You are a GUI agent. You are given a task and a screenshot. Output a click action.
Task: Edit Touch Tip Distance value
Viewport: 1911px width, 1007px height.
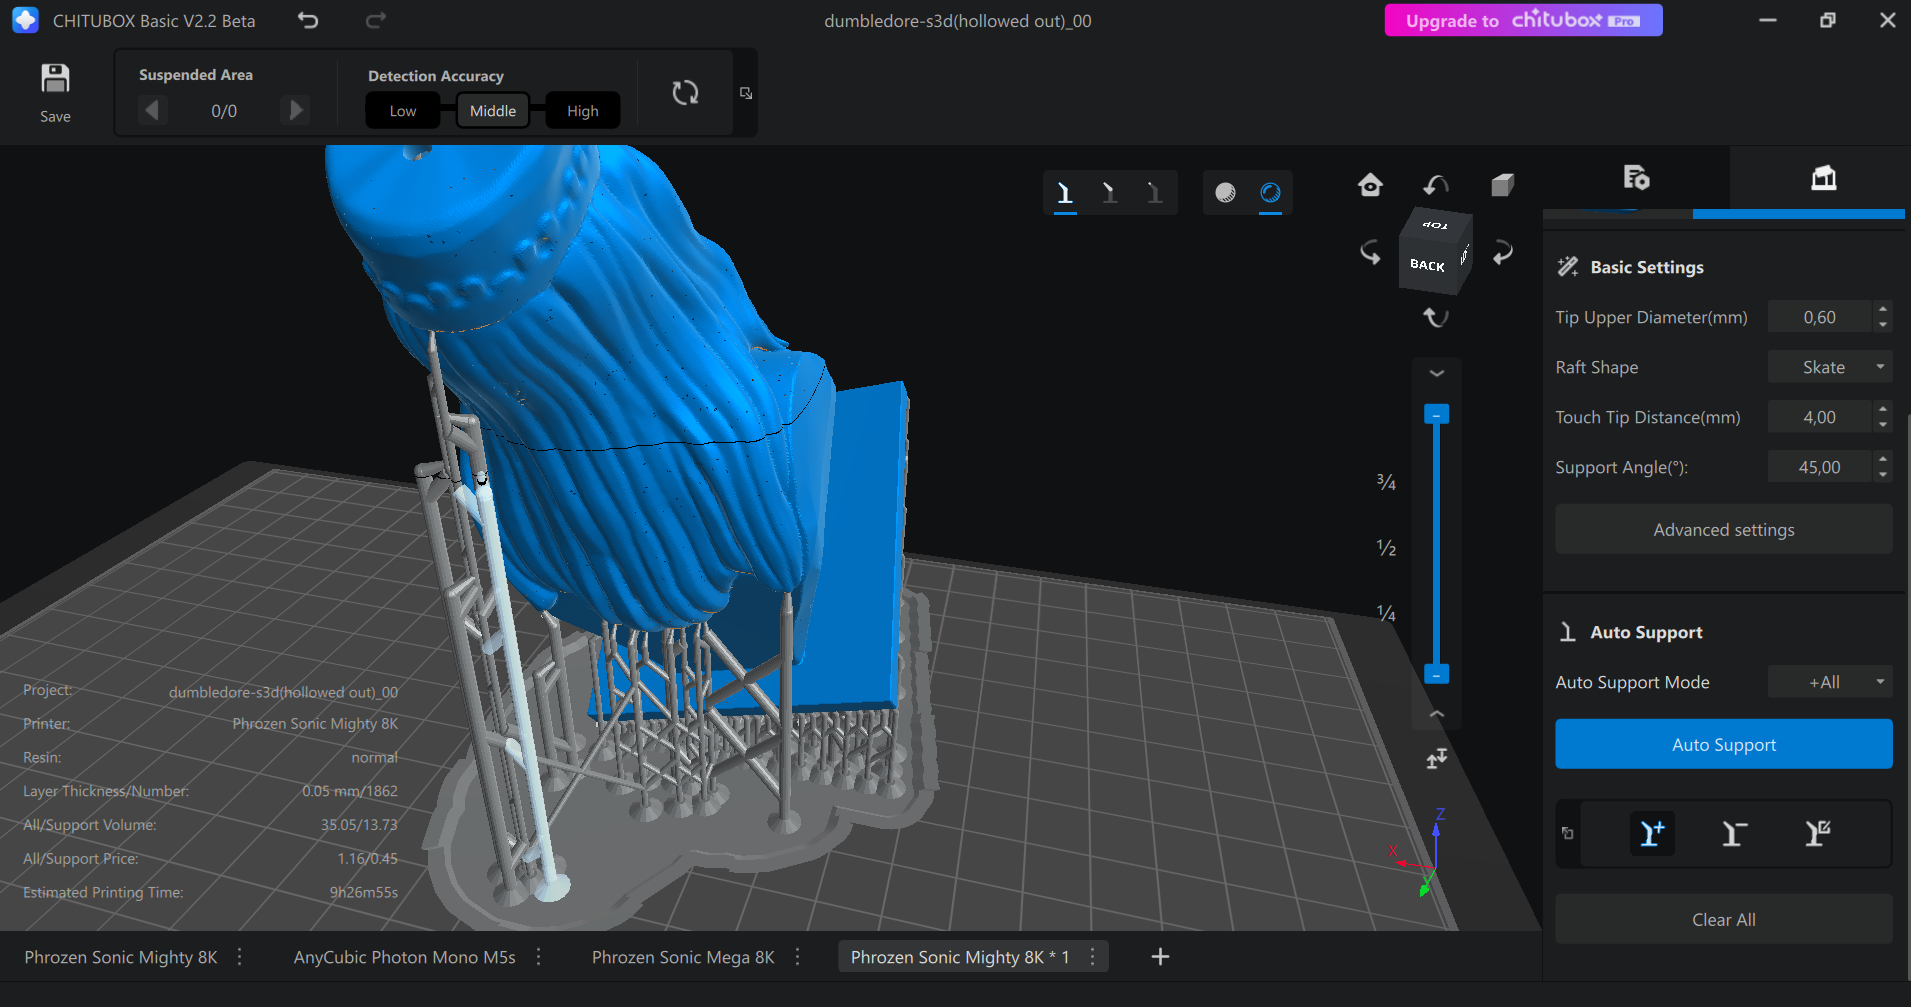tap(1819, 417)
